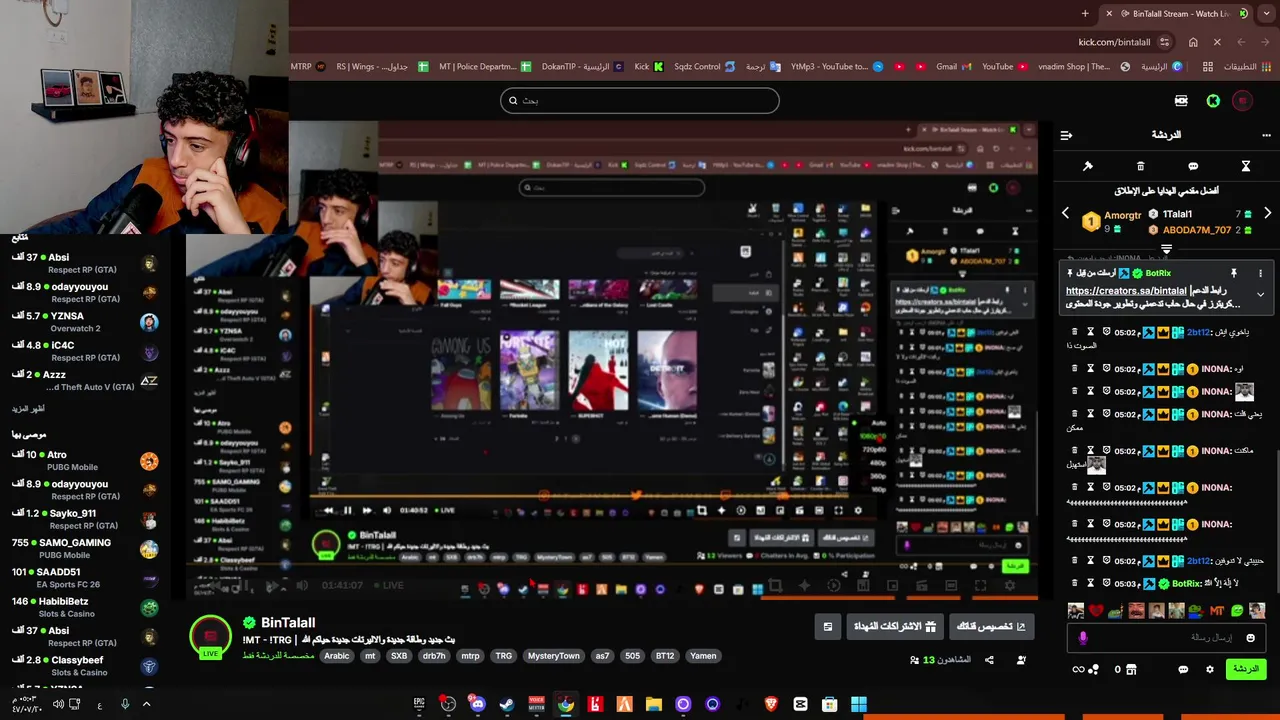1280x720 pixels.
Task: Open the browser tab list dropdown arrow
Action: point(1267,13)
